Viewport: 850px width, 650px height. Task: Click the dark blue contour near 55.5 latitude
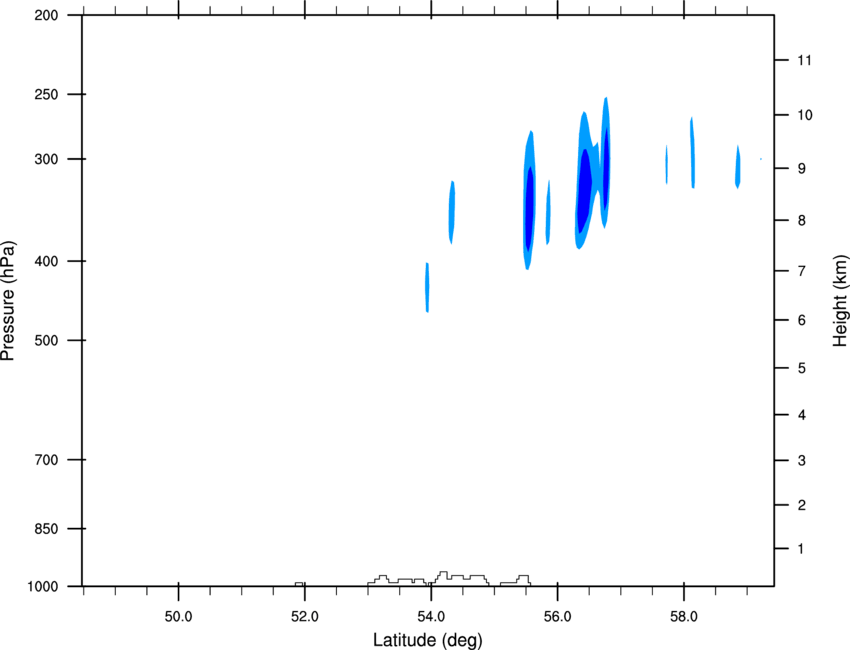pos(530,209)
